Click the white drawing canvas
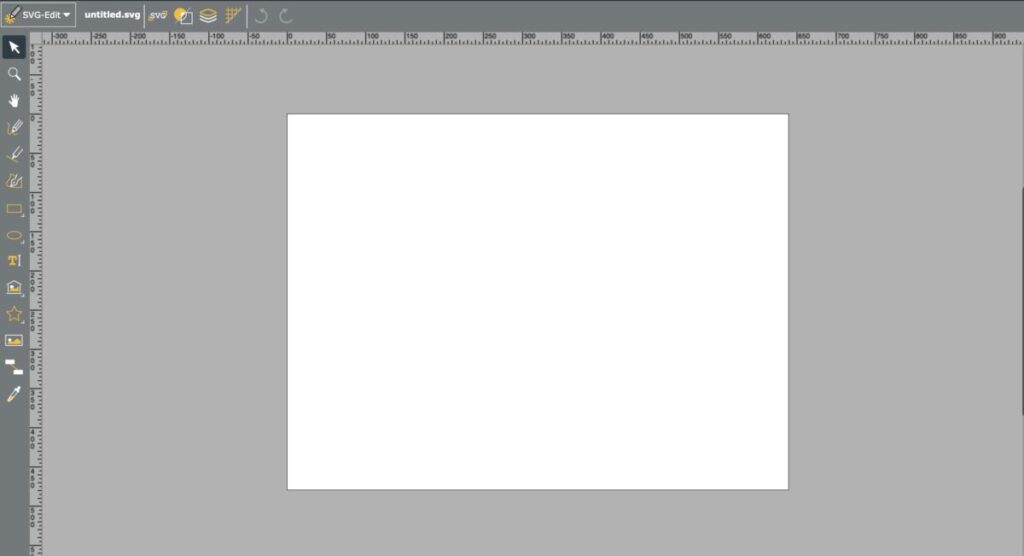1024x556 pixels. (537, 301)
